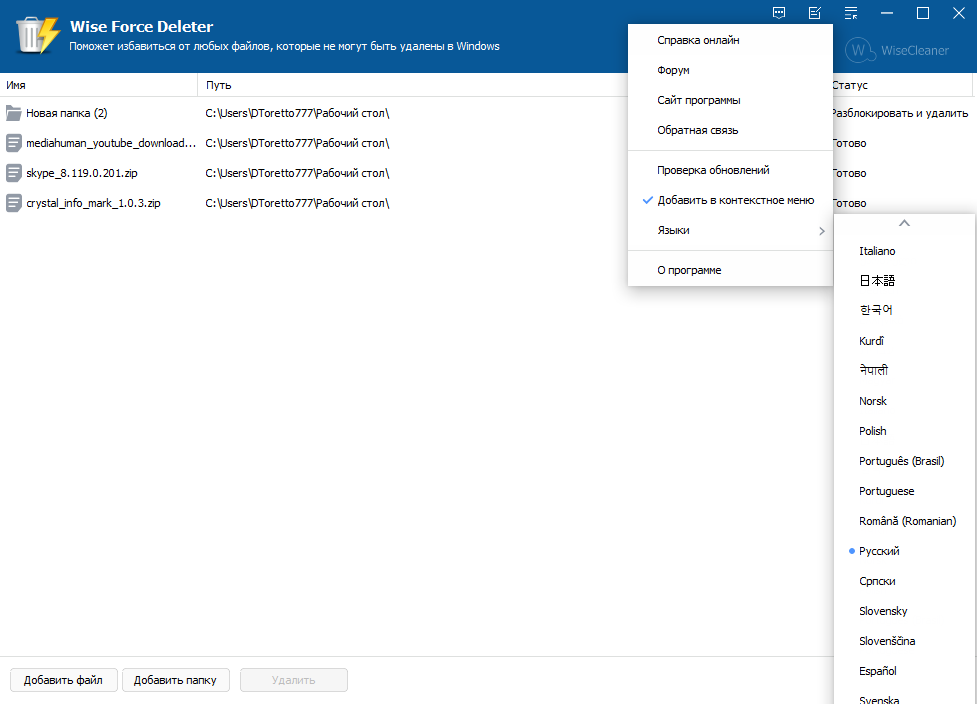Click the feedback chat bubble icon
The width and height of the screenshot is (977, 704).
click(x=779, y=13)
